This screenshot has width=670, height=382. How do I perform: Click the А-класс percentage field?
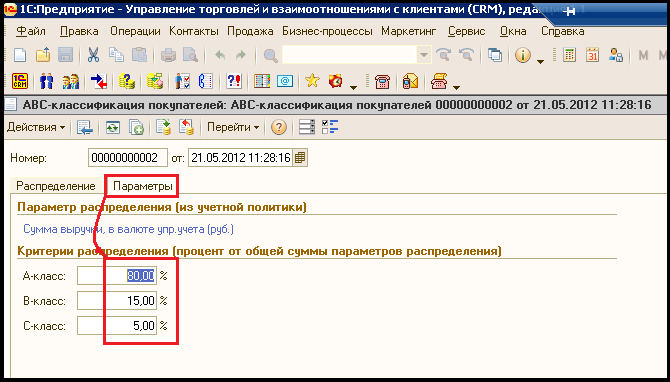(x=117, y=276)
